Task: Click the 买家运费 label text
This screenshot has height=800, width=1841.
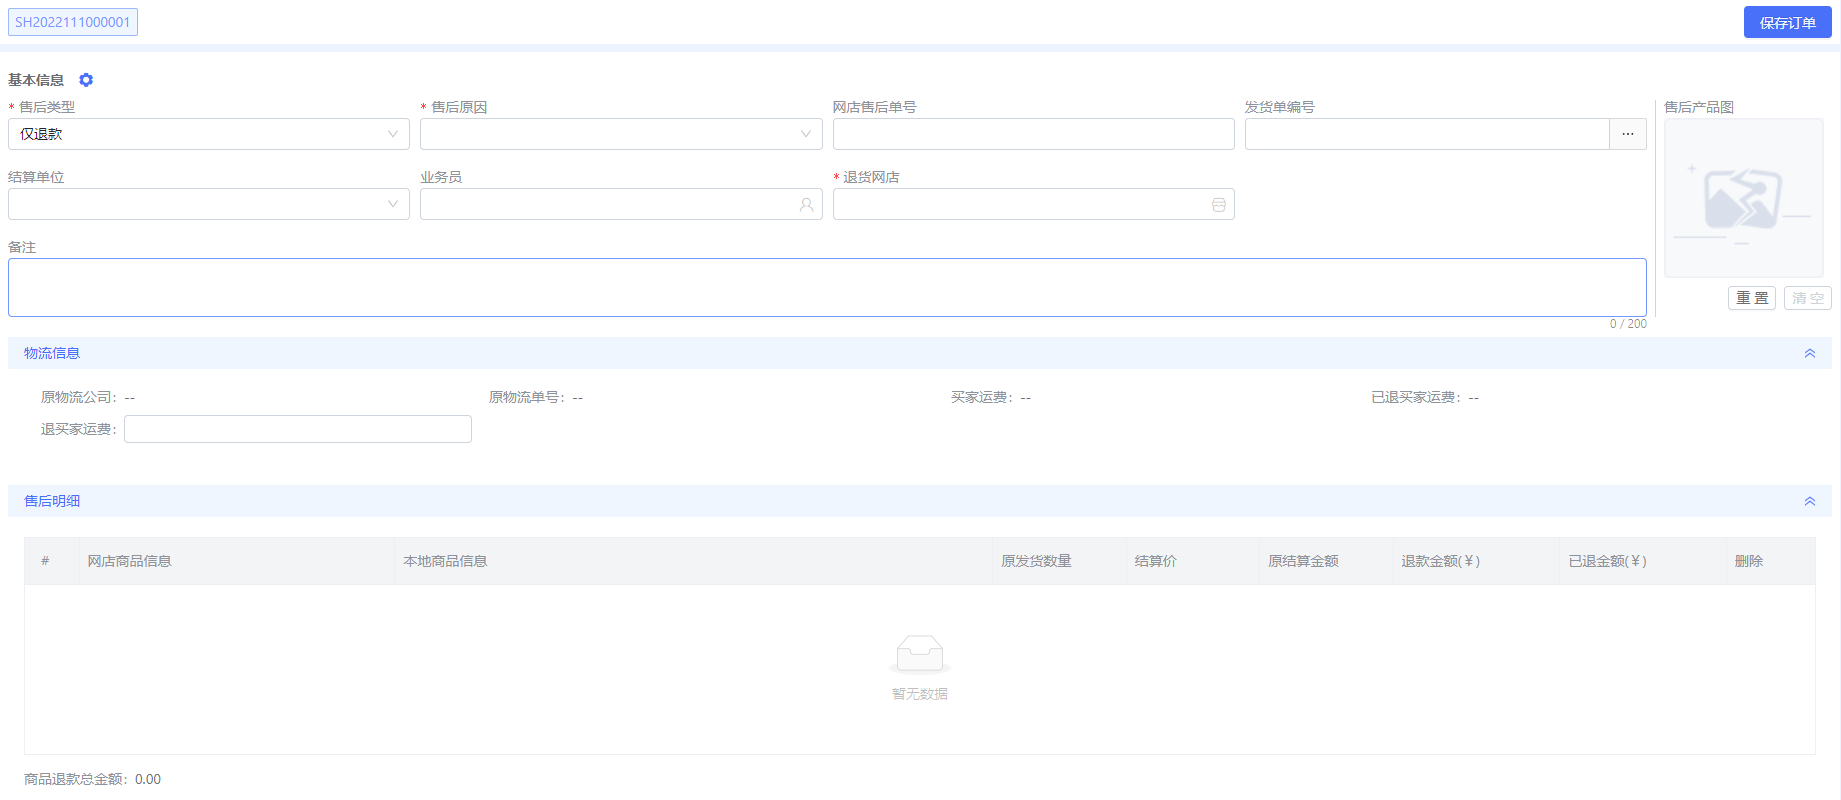Action: point(982,397)
